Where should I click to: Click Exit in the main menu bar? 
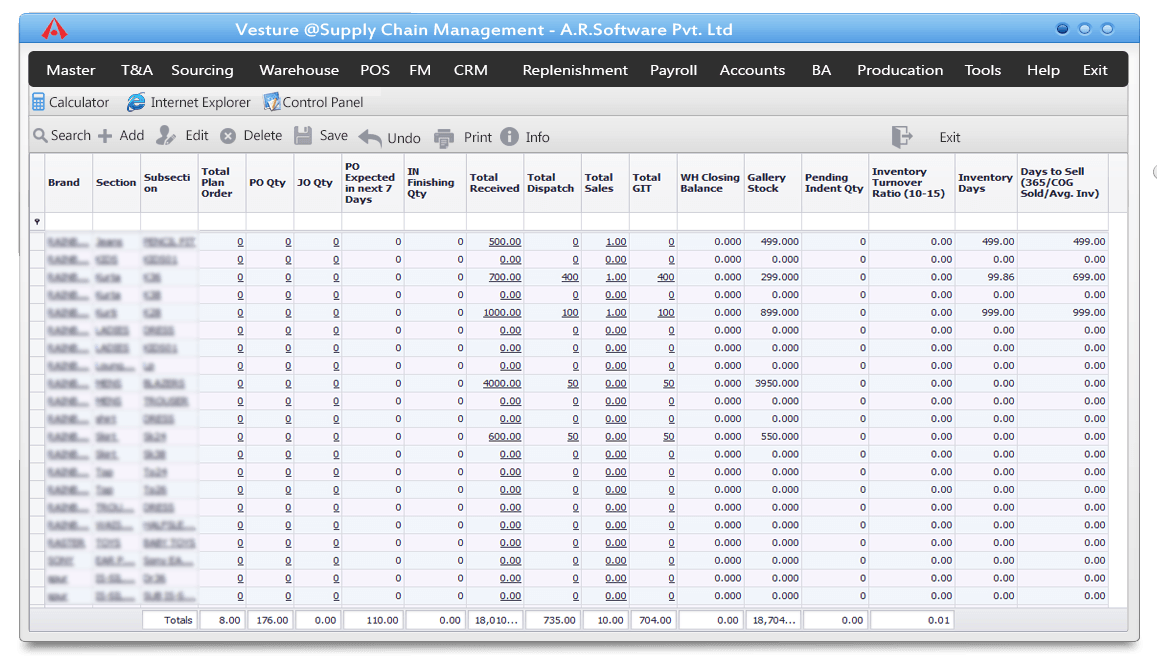tap(1095, 70)
